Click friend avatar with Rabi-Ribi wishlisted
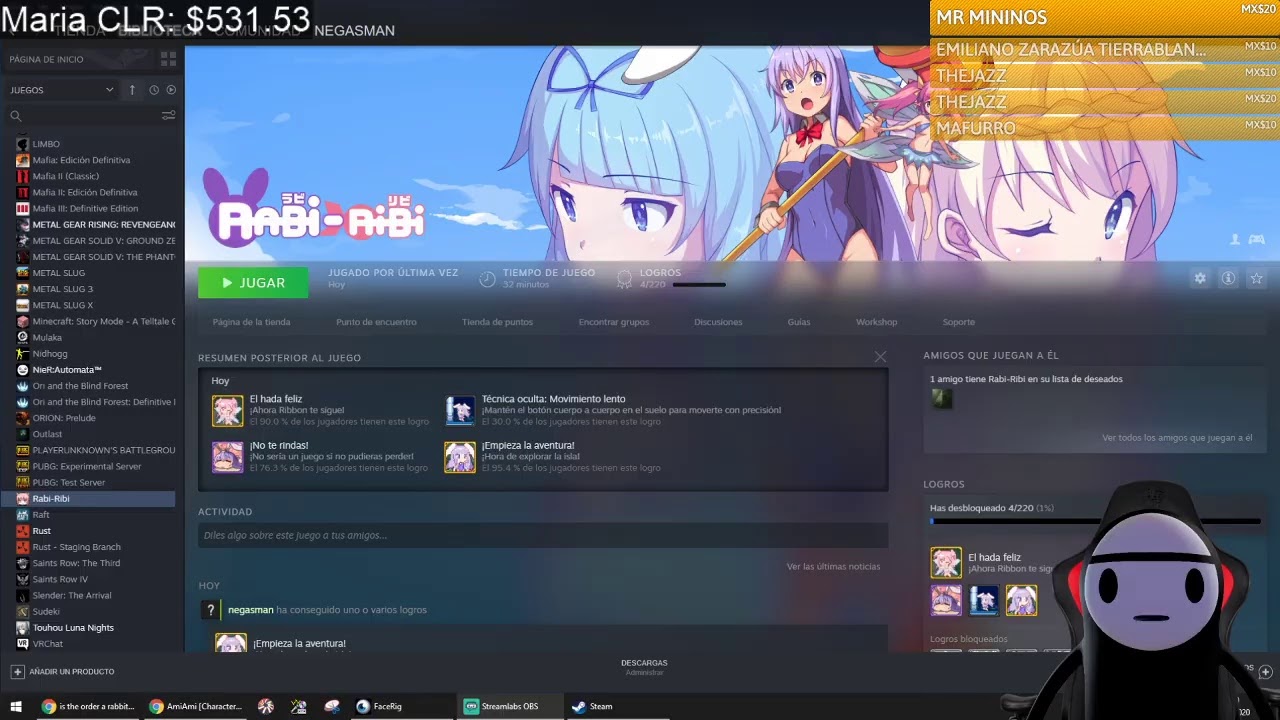 click(942, 399)
